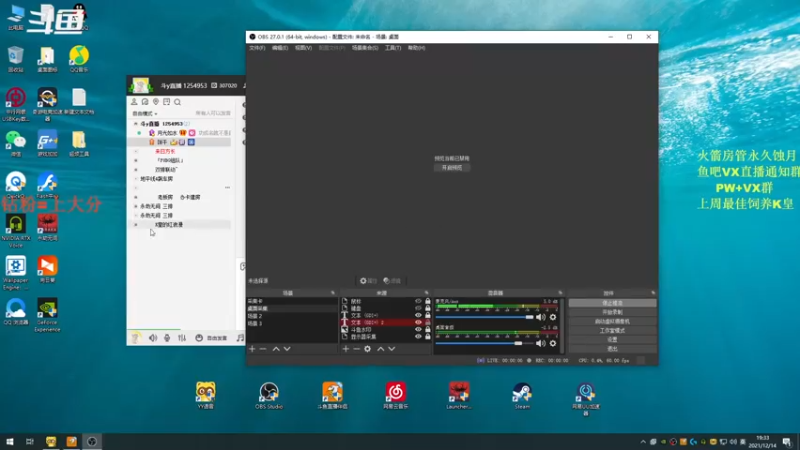Open ellipsis options in YY channel list
800x450 pixels.
(x=227, y=188)
